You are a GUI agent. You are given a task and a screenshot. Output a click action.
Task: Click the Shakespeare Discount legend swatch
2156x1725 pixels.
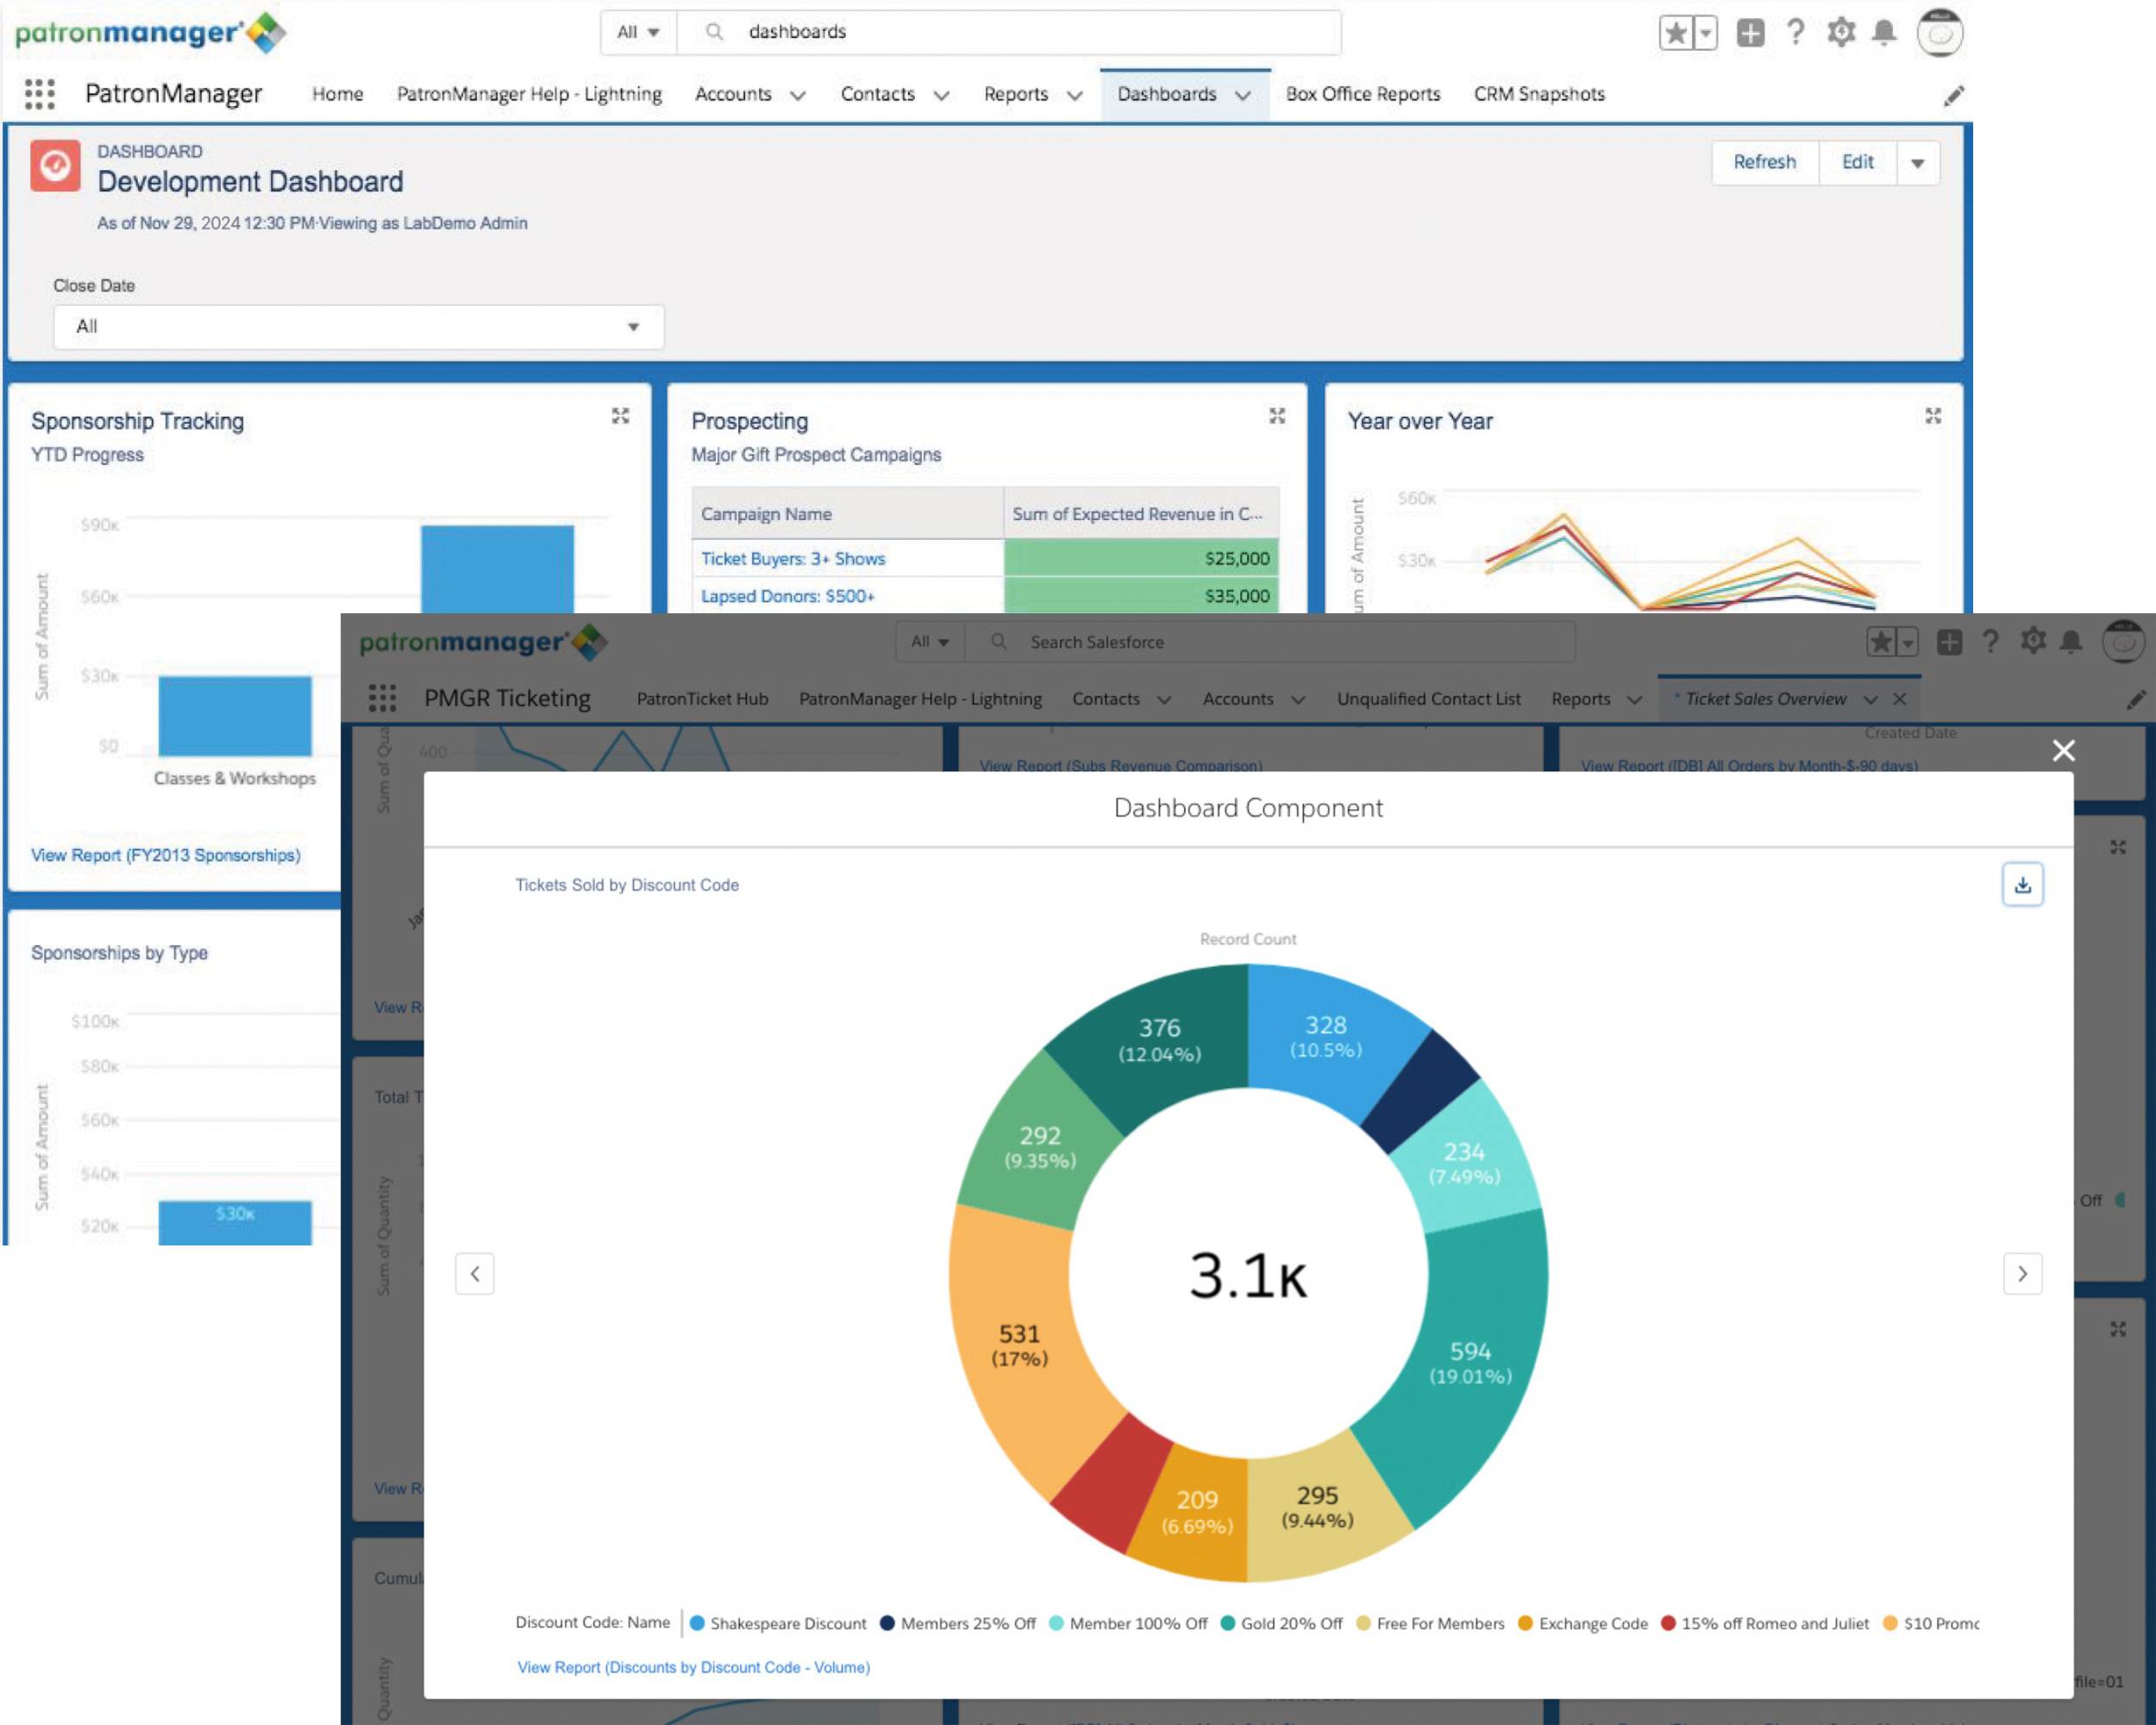point(697,1623)
